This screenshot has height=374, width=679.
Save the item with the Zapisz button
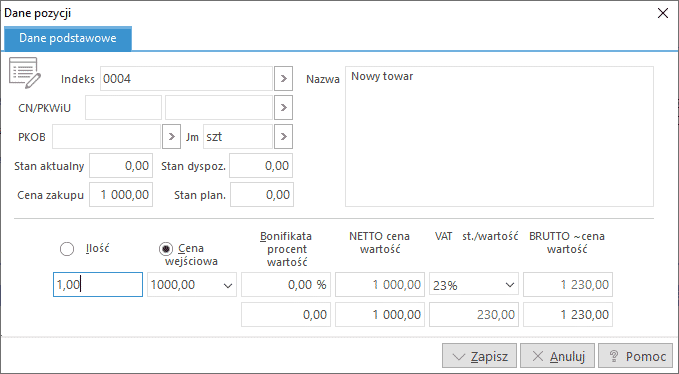(479, 356)
